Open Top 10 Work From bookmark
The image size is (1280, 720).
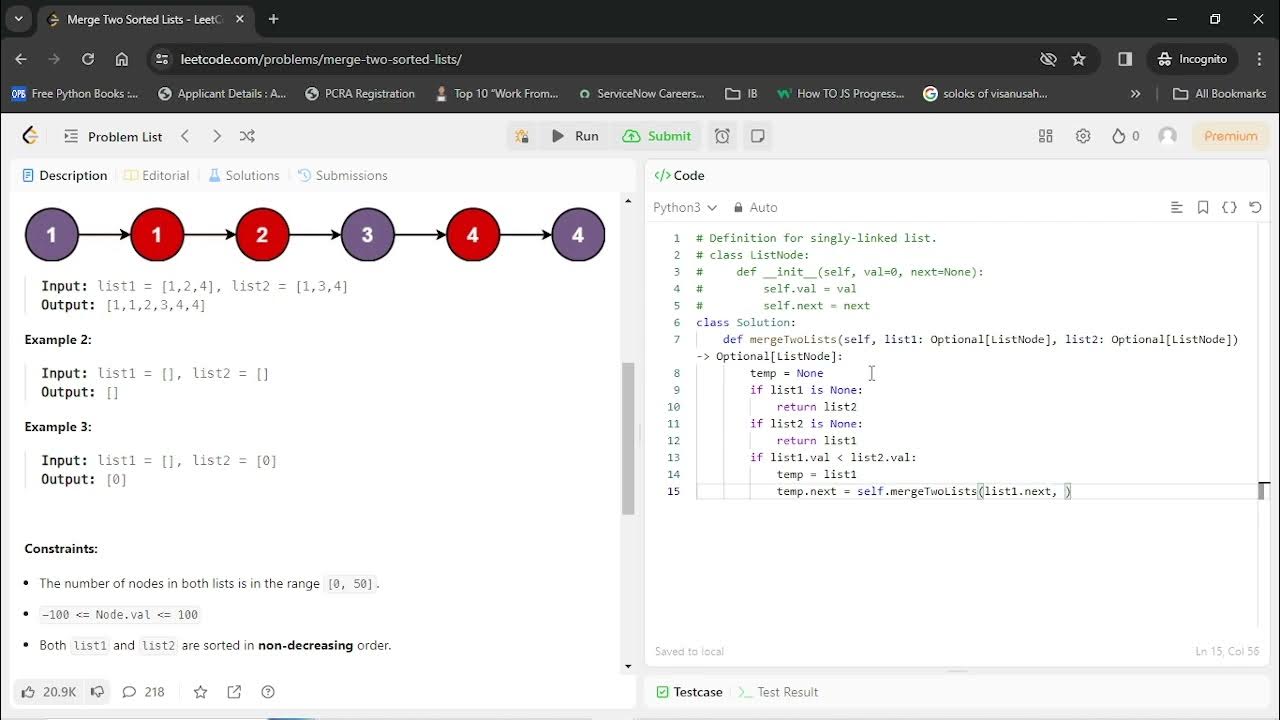pyautogui.click(x=497, y=93)
